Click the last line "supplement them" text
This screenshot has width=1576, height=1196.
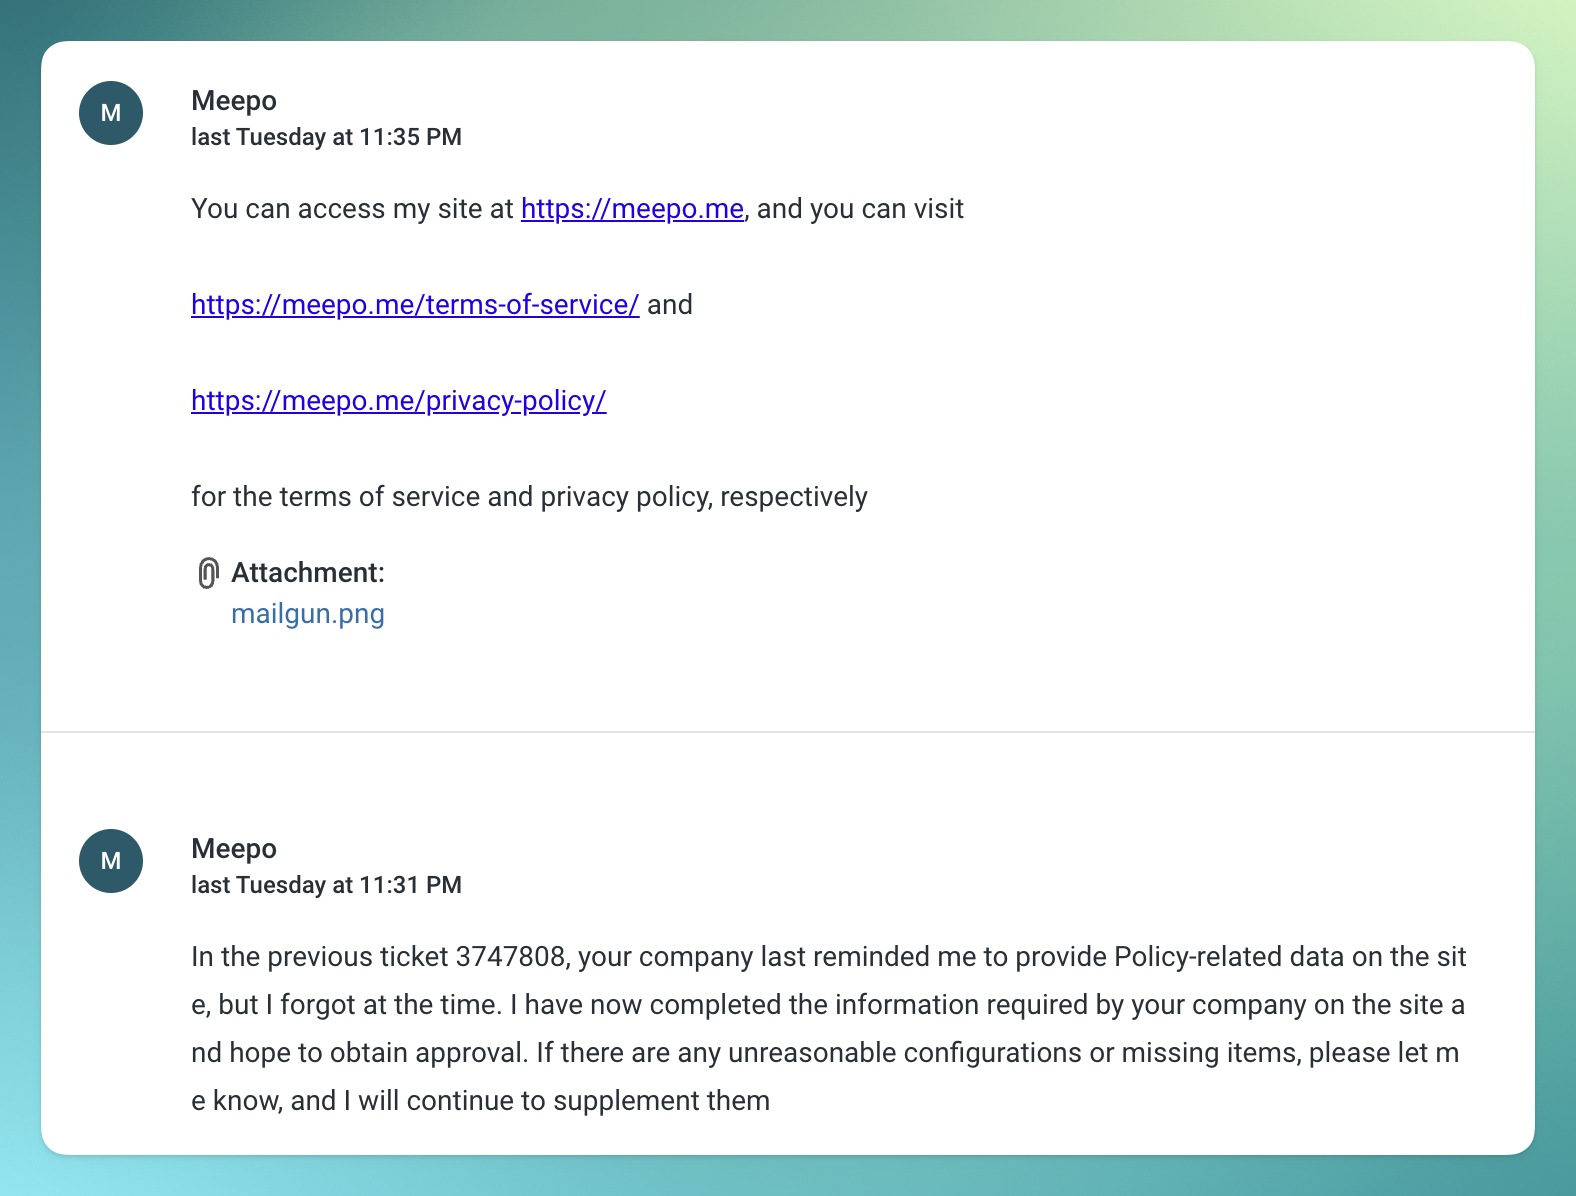661,1101
